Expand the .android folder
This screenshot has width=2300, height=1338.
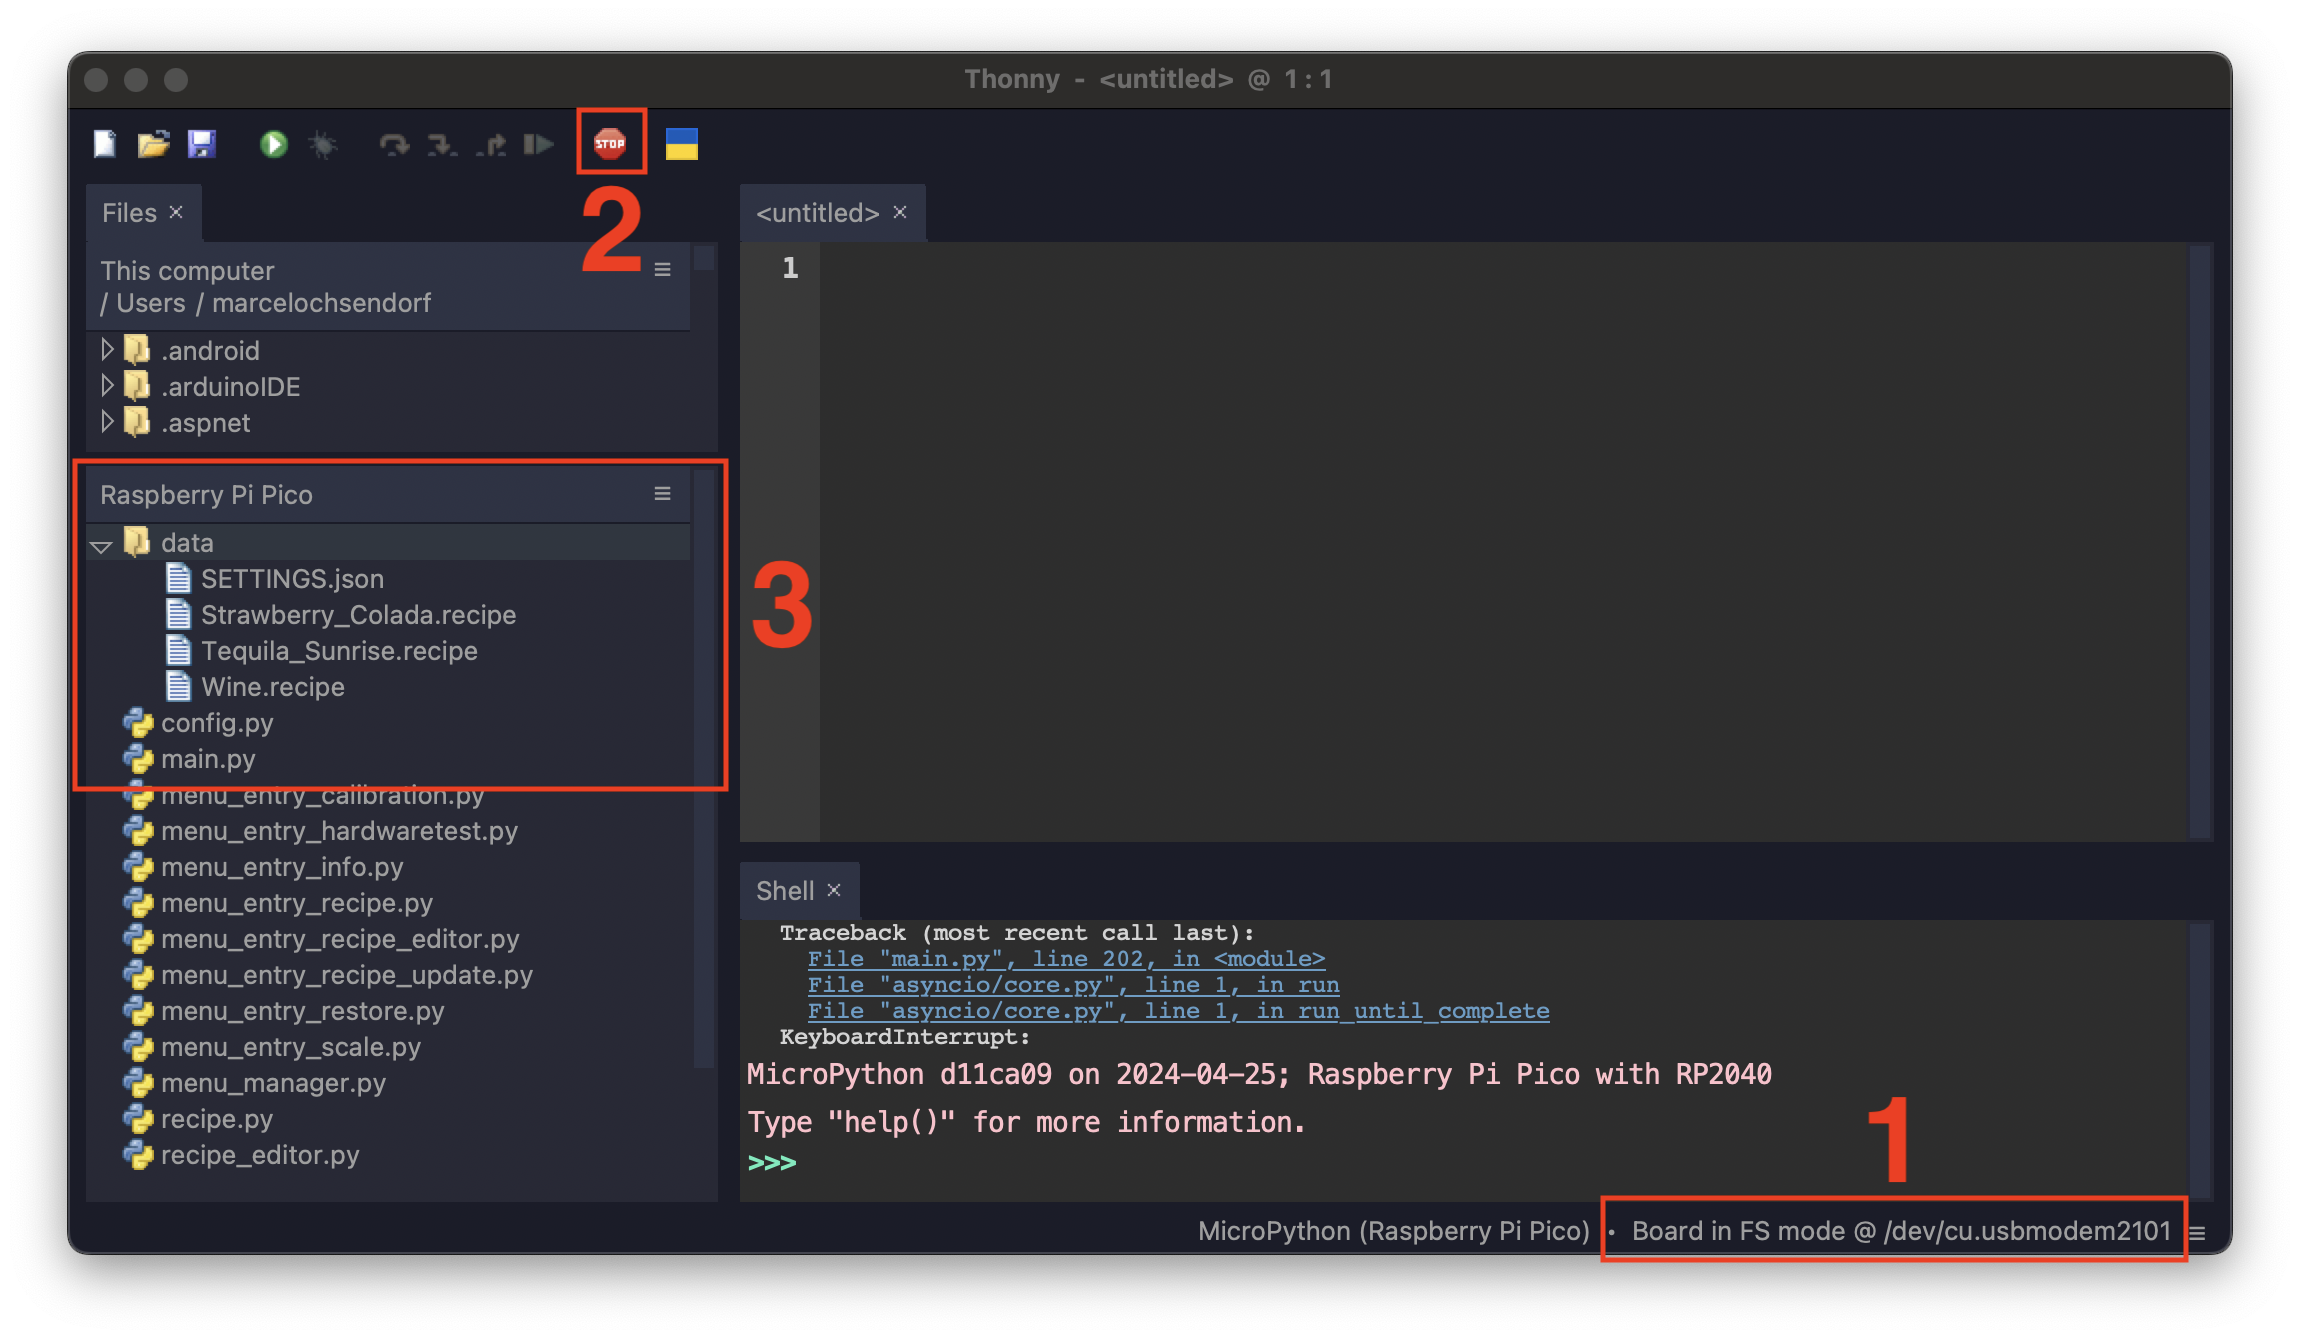107,349
